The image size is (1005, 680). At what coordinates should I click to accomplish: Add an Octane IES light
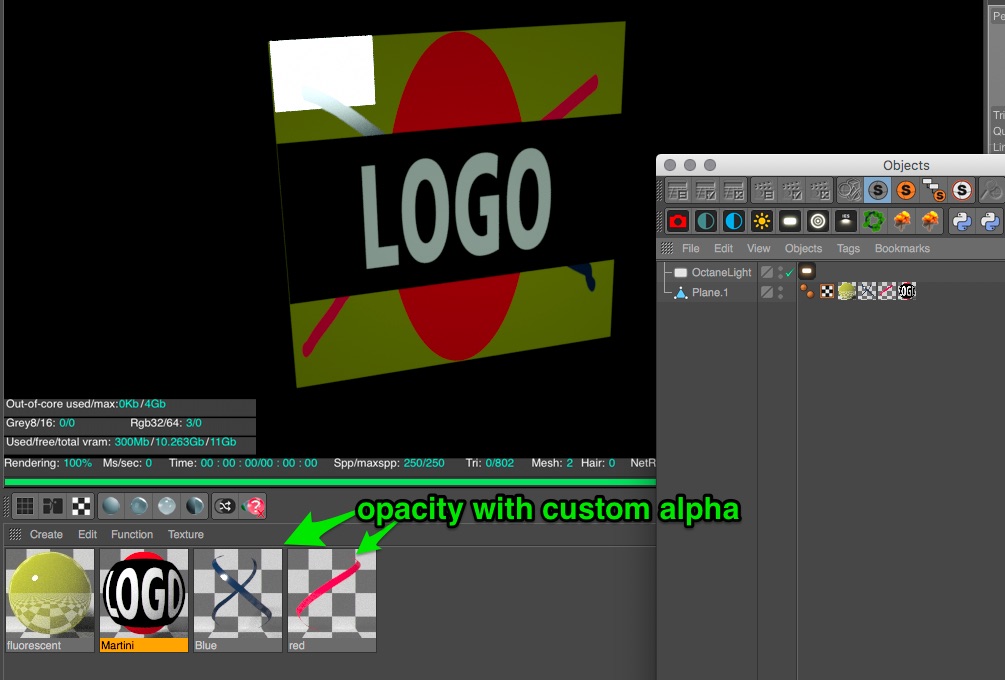point(846,222)
